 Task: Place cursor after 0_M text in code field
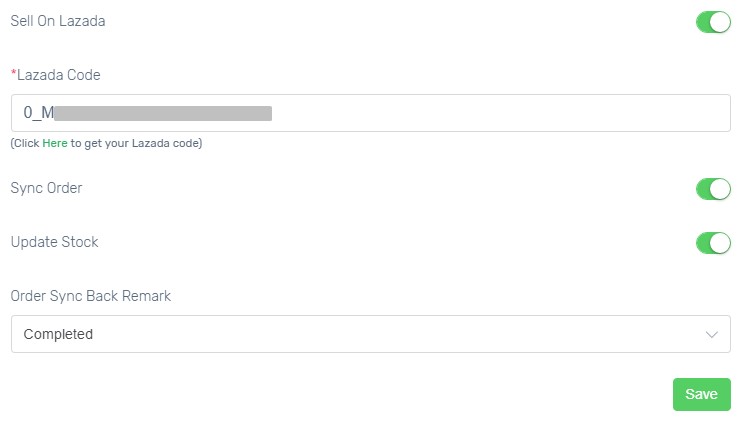point(54,113)
